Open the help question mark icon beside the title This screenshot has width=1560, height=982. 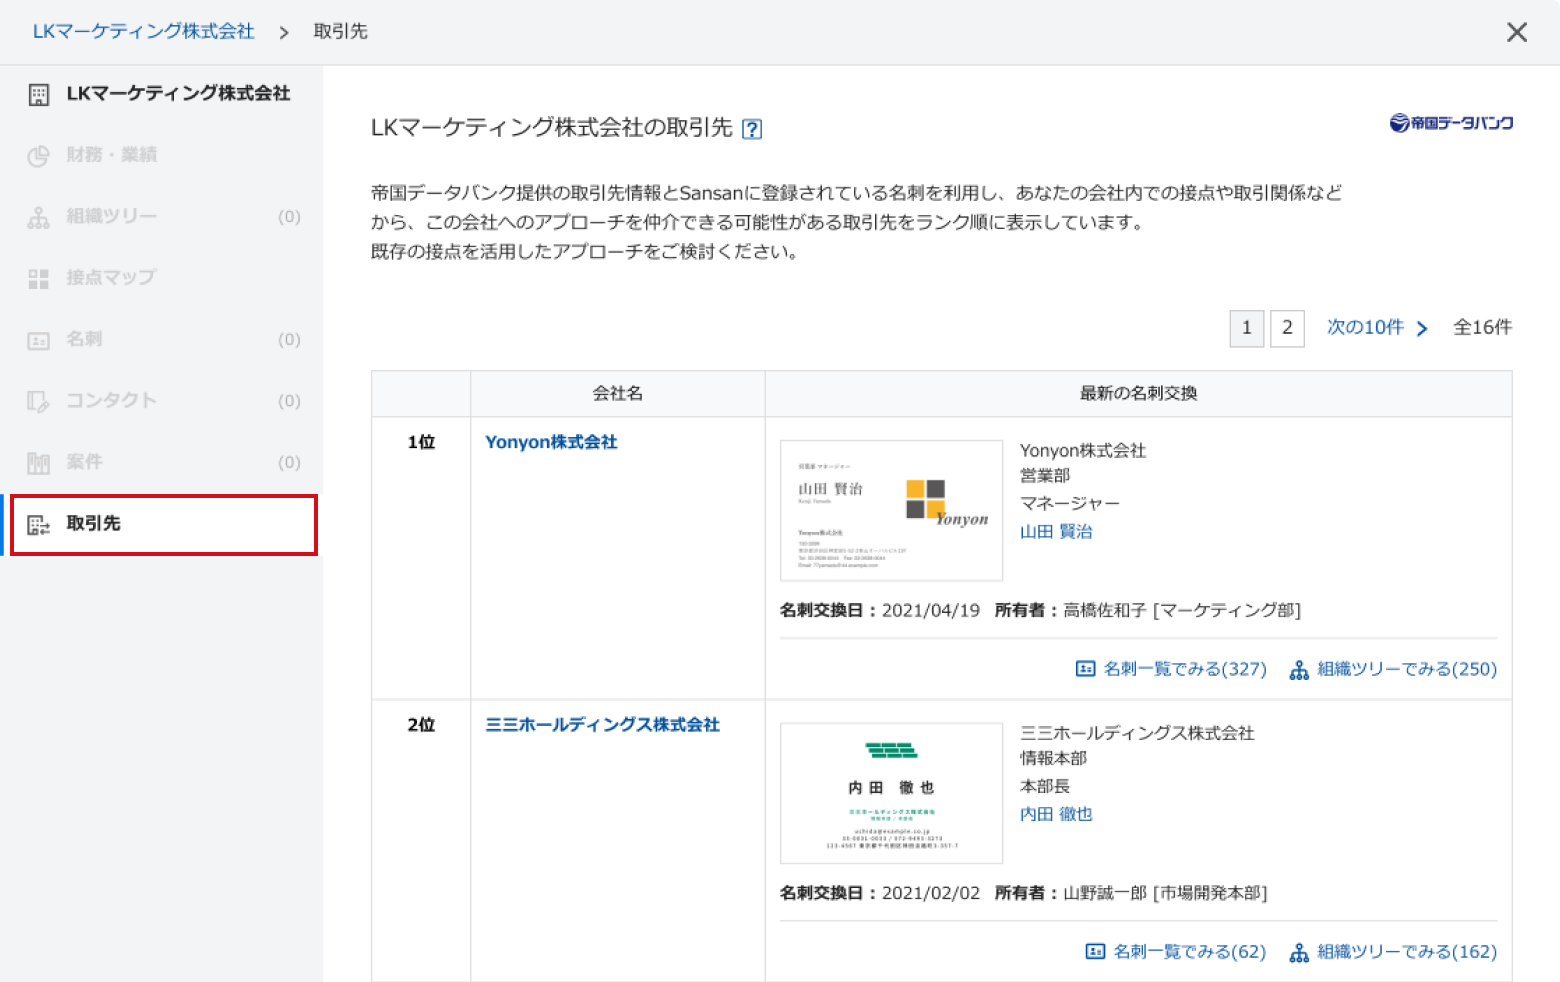(x=752, y=129)
